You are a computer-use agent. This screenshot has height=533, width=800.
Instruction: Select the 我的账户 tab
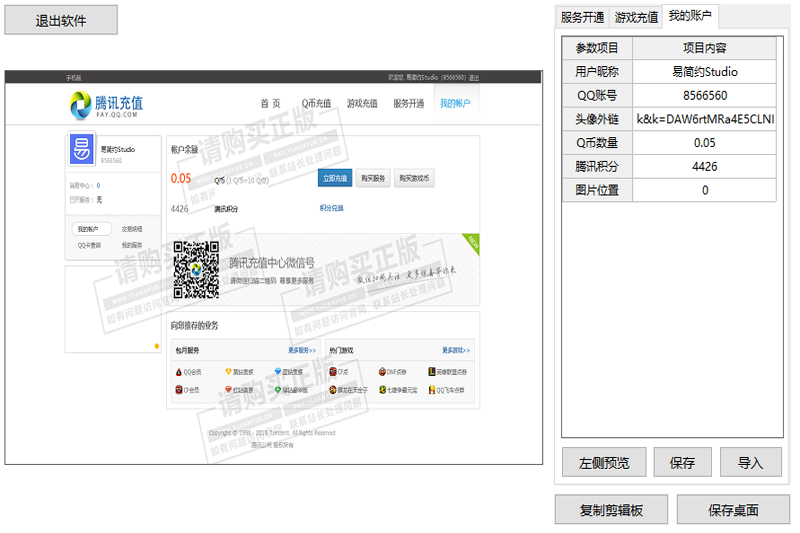tap(690, 16)
